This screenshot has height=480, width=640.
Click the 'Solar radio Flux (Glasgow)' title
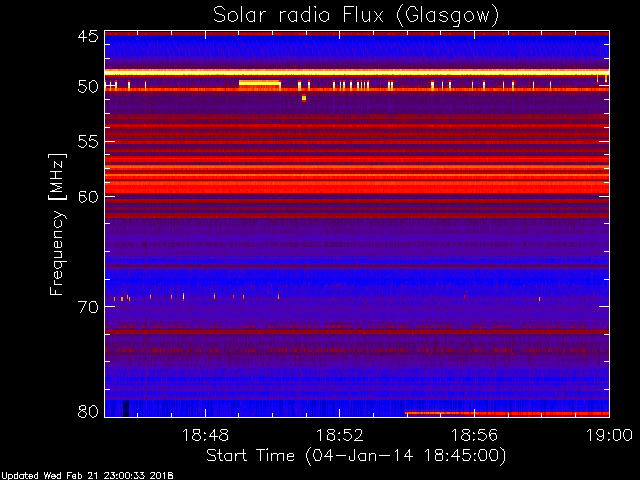coord(356,16)
